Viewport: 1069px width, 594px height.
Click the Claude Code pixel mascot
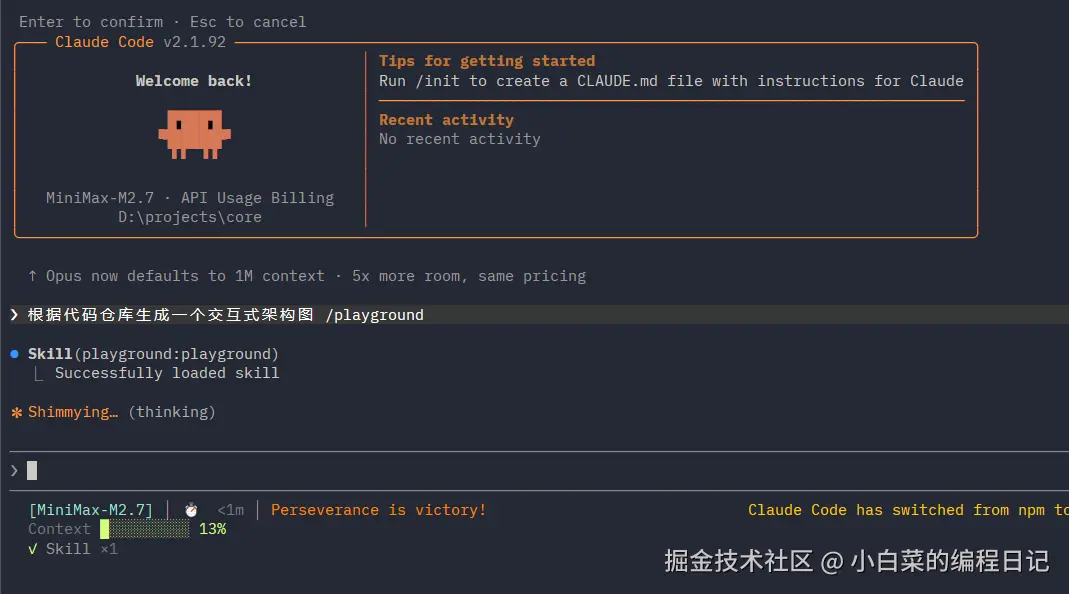tap(194, 134)
